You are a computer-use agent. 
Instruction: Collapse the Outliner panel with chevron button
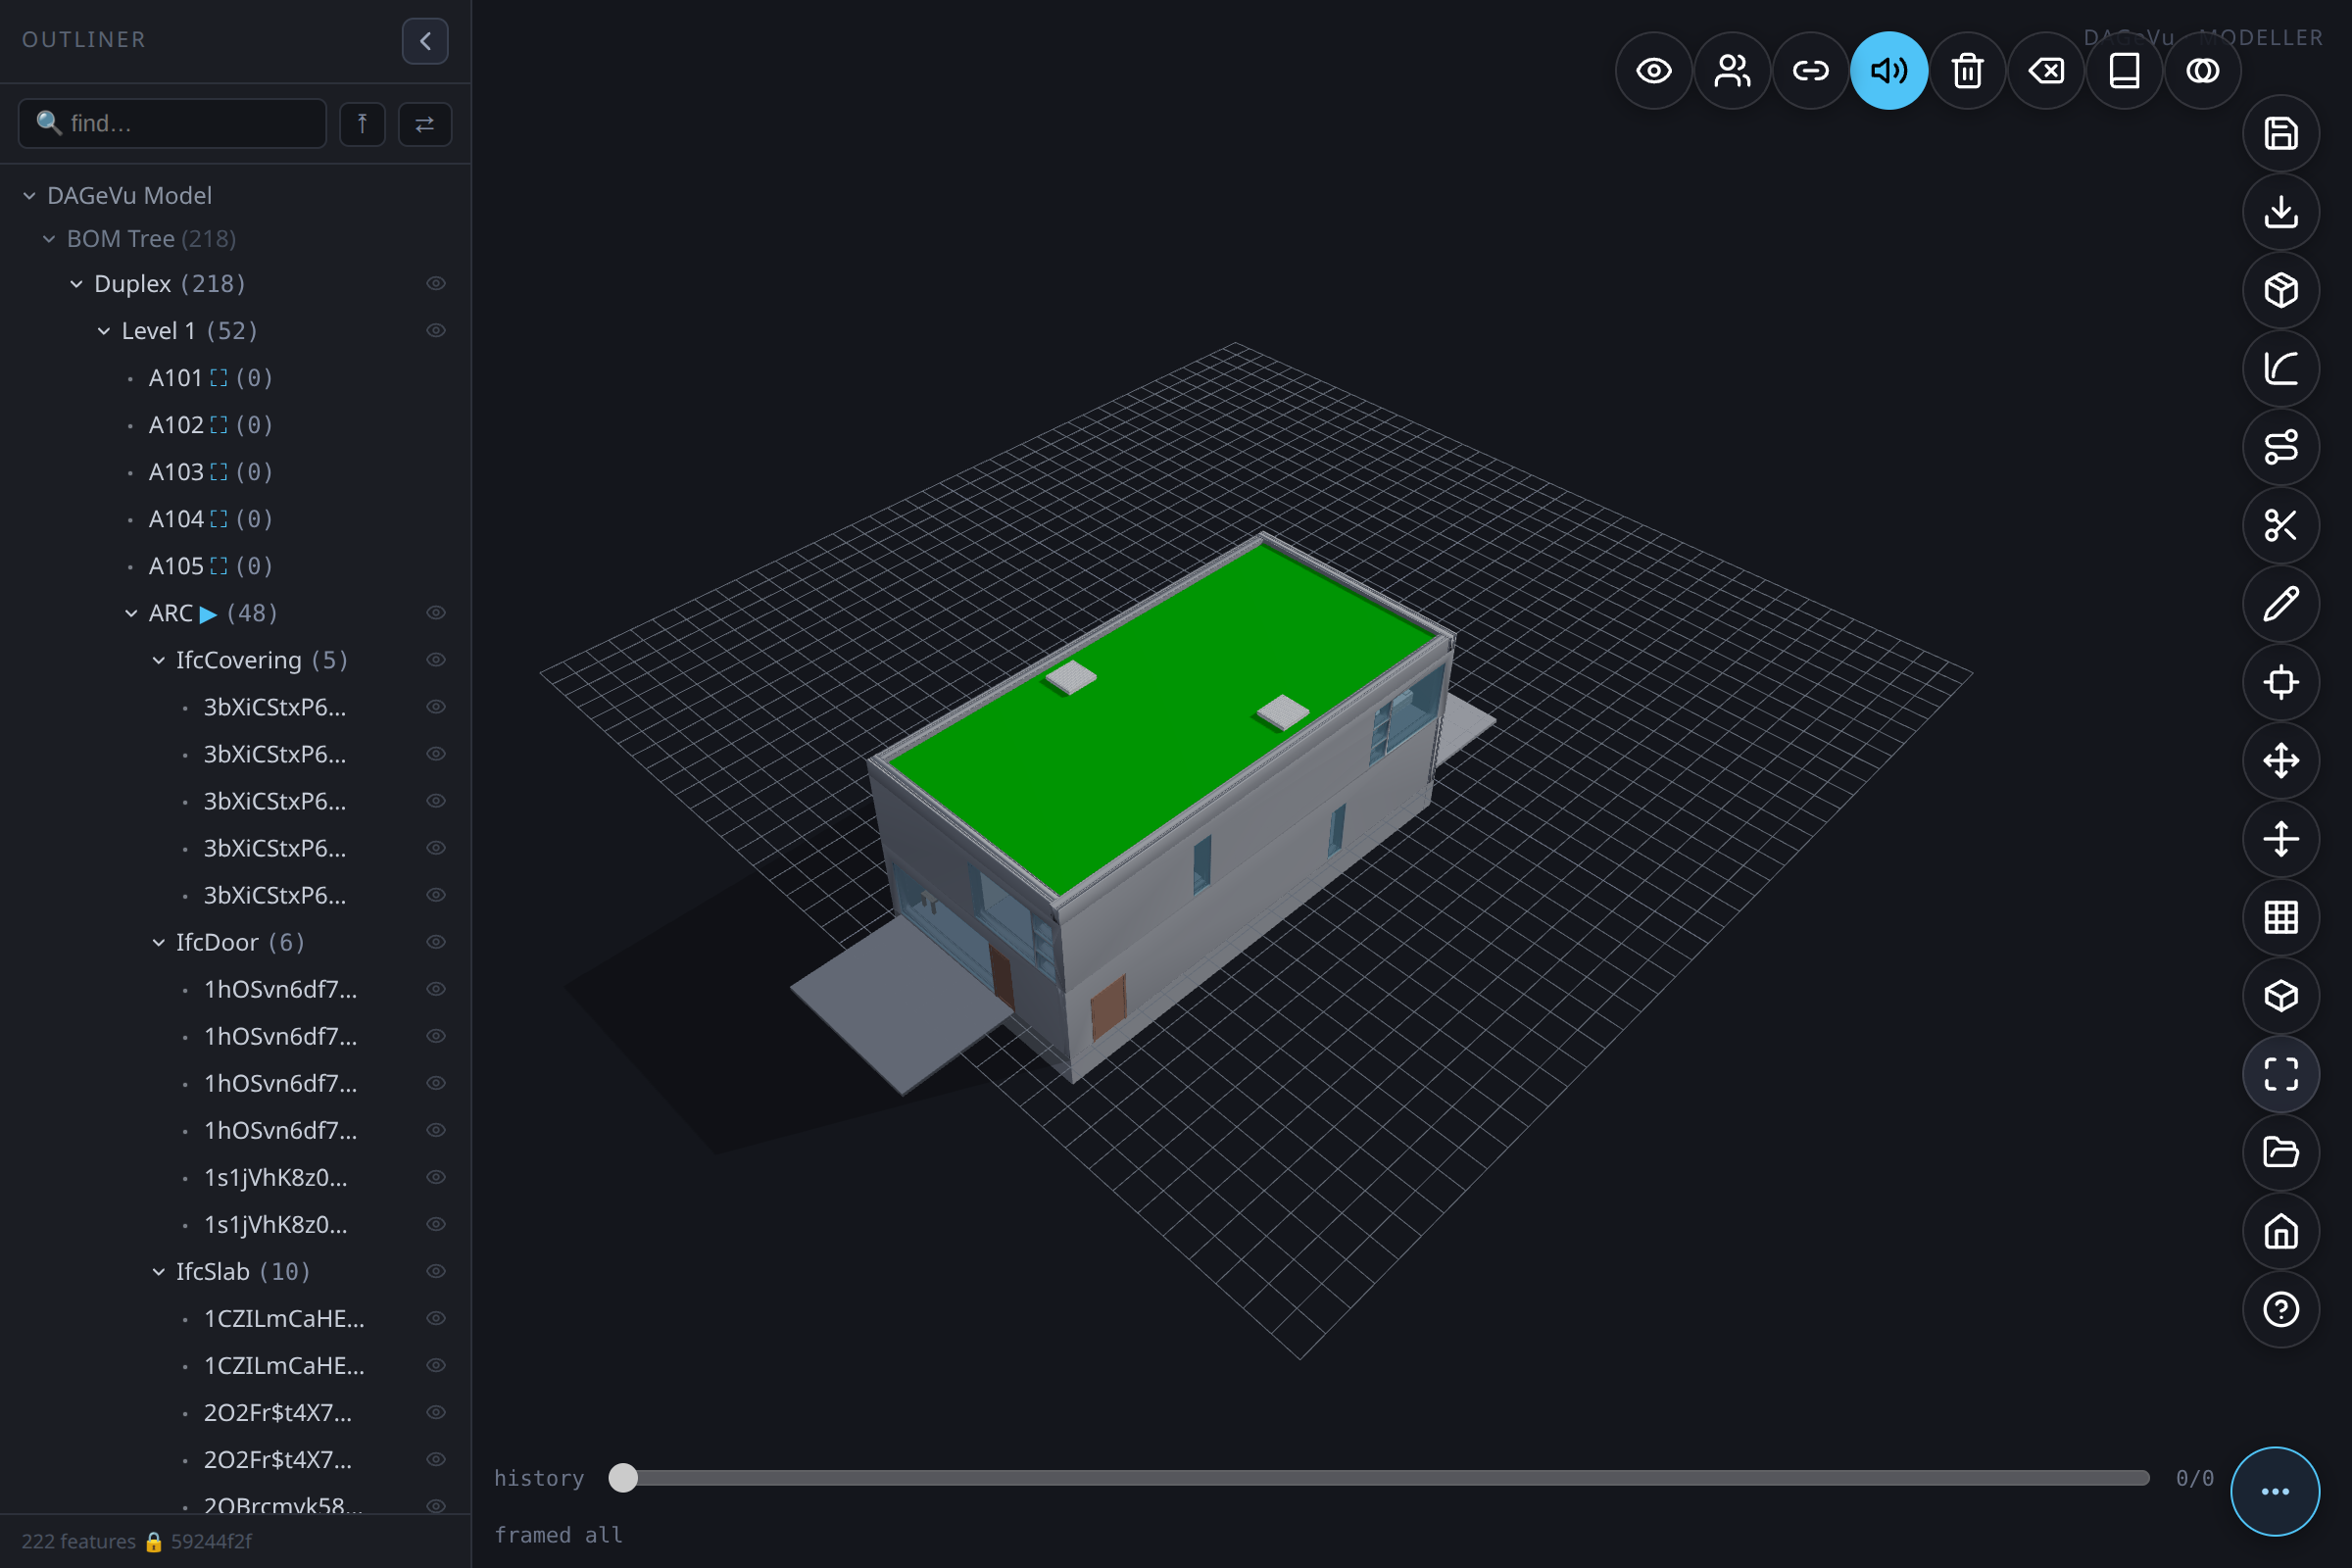click(425, 41)
